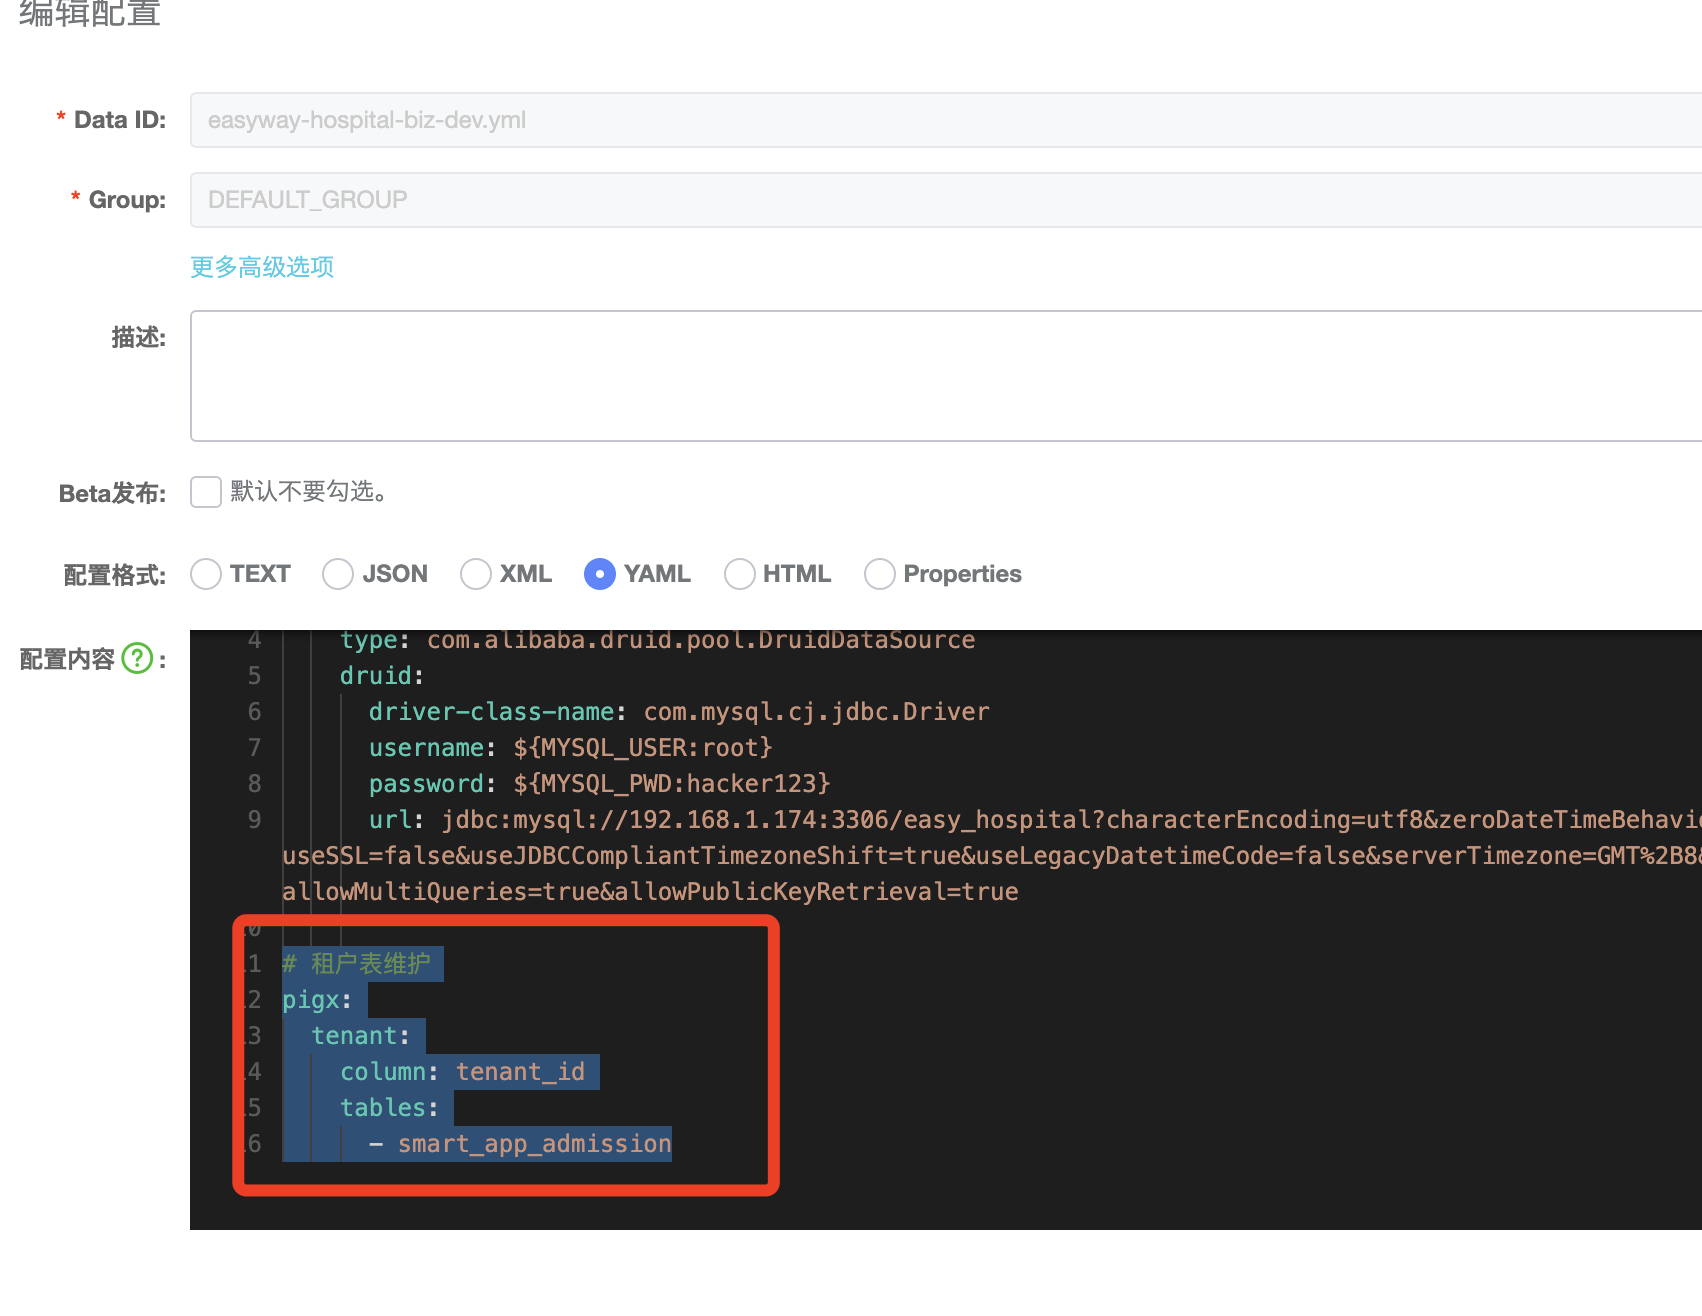
Task: Click the allowMultiQueries wrapped line
Action: 650,892
